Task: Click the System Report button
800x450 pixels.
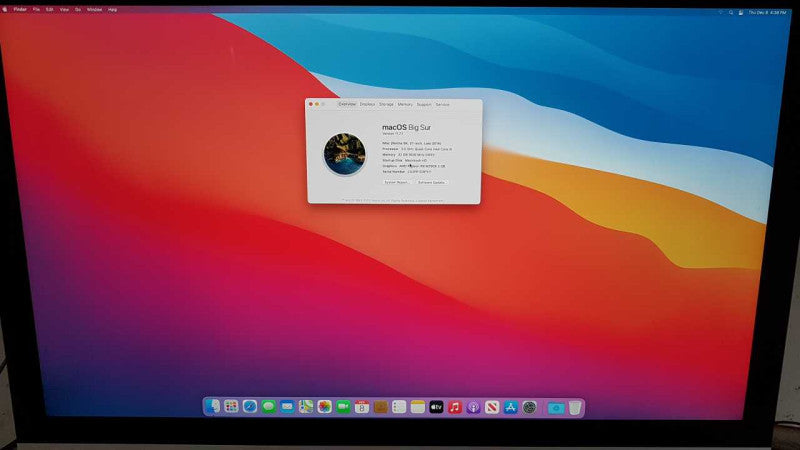Action: point(396,182)
